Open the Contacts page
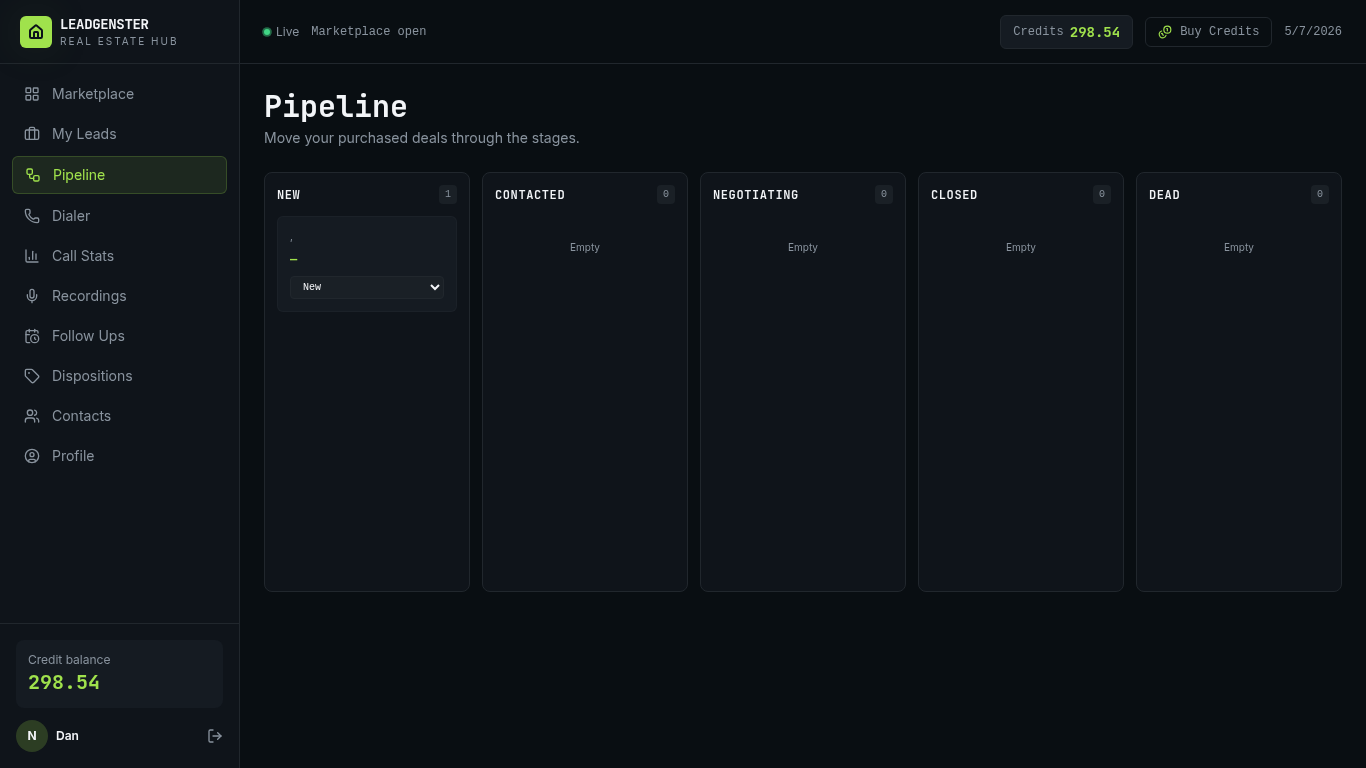The width and height of the screenshot is (1366, 768). pyautogui.click(x=119, y=416)
